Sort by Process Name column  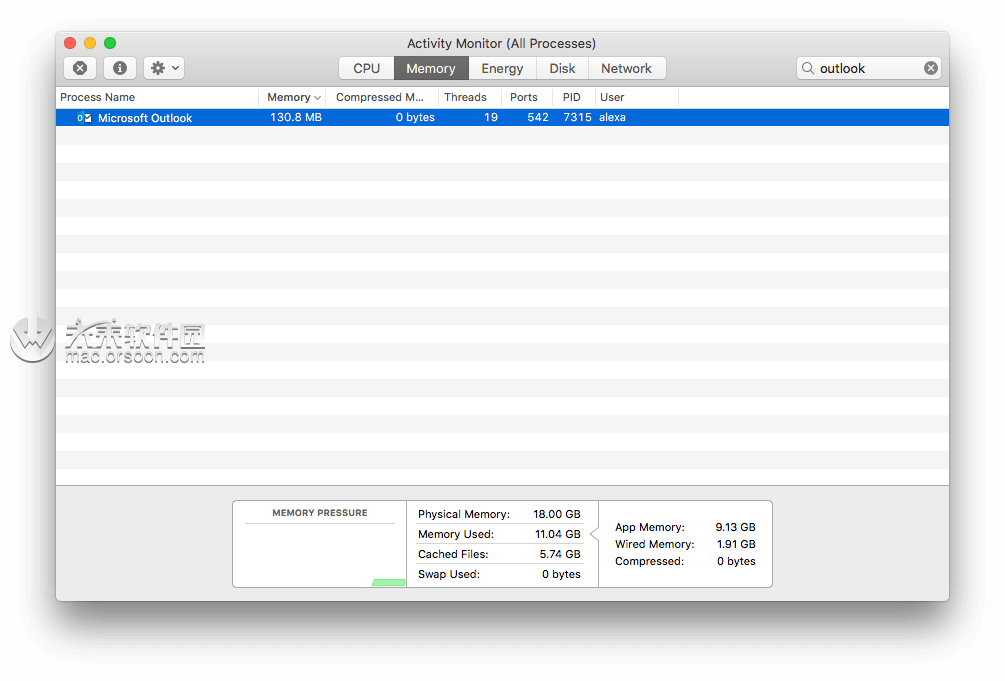pyautogui.click(x=157, y=97)
